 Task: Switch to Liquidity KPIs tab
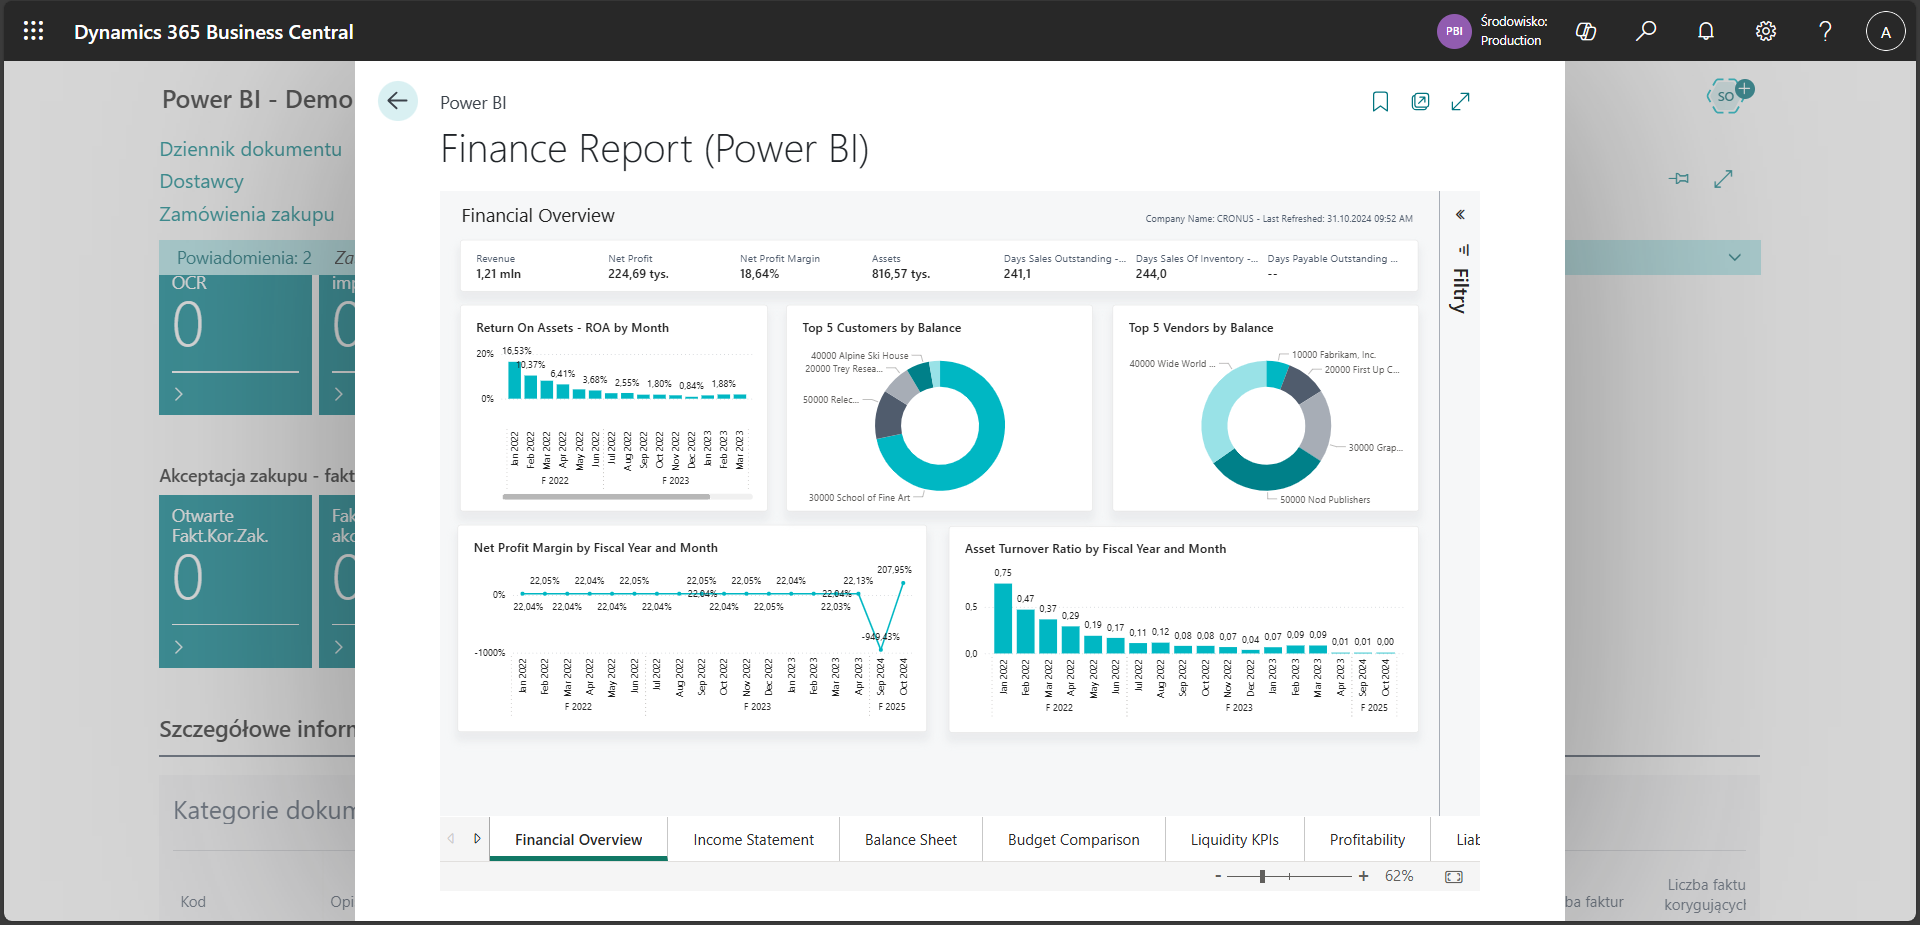point(1234,839)
